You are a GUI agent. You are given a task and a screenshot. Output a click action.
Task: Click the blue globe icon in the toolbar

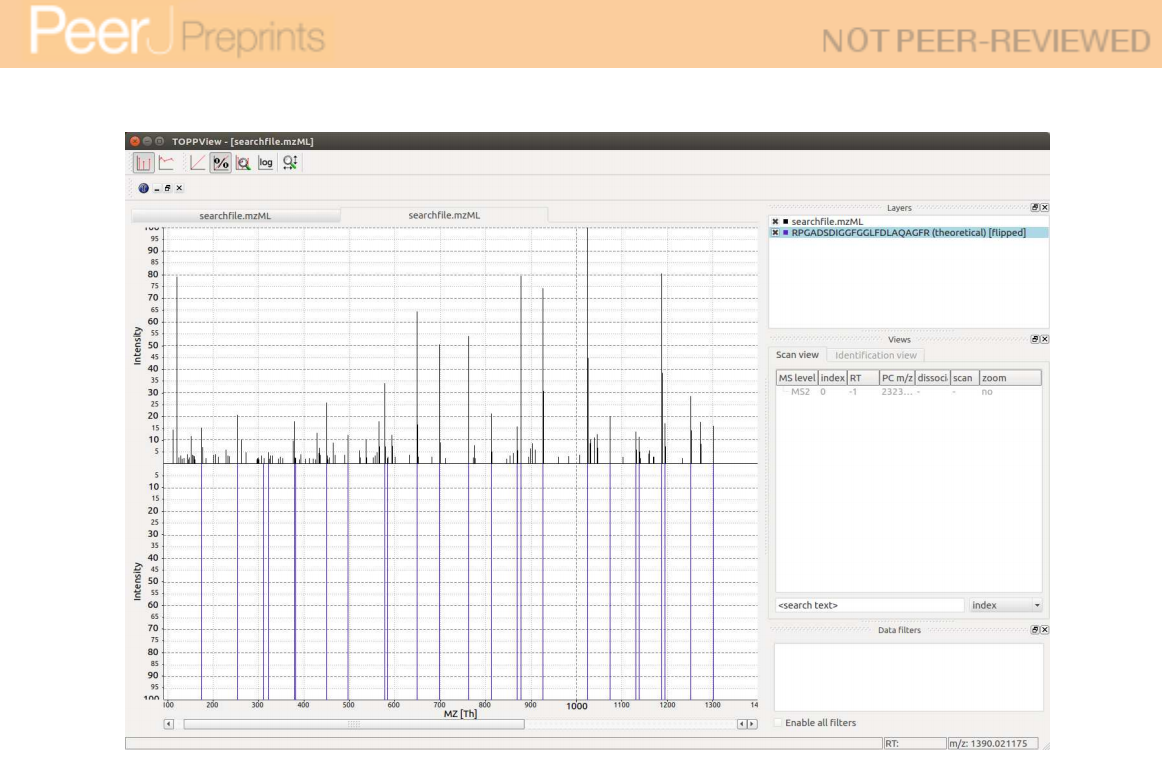(143, 188)
